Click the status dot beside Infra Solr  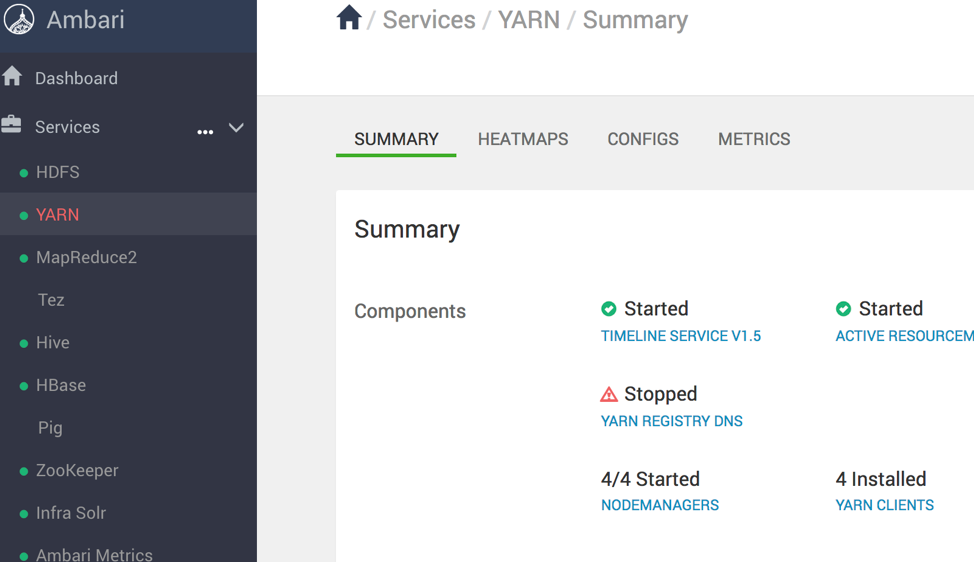point(24,514)
